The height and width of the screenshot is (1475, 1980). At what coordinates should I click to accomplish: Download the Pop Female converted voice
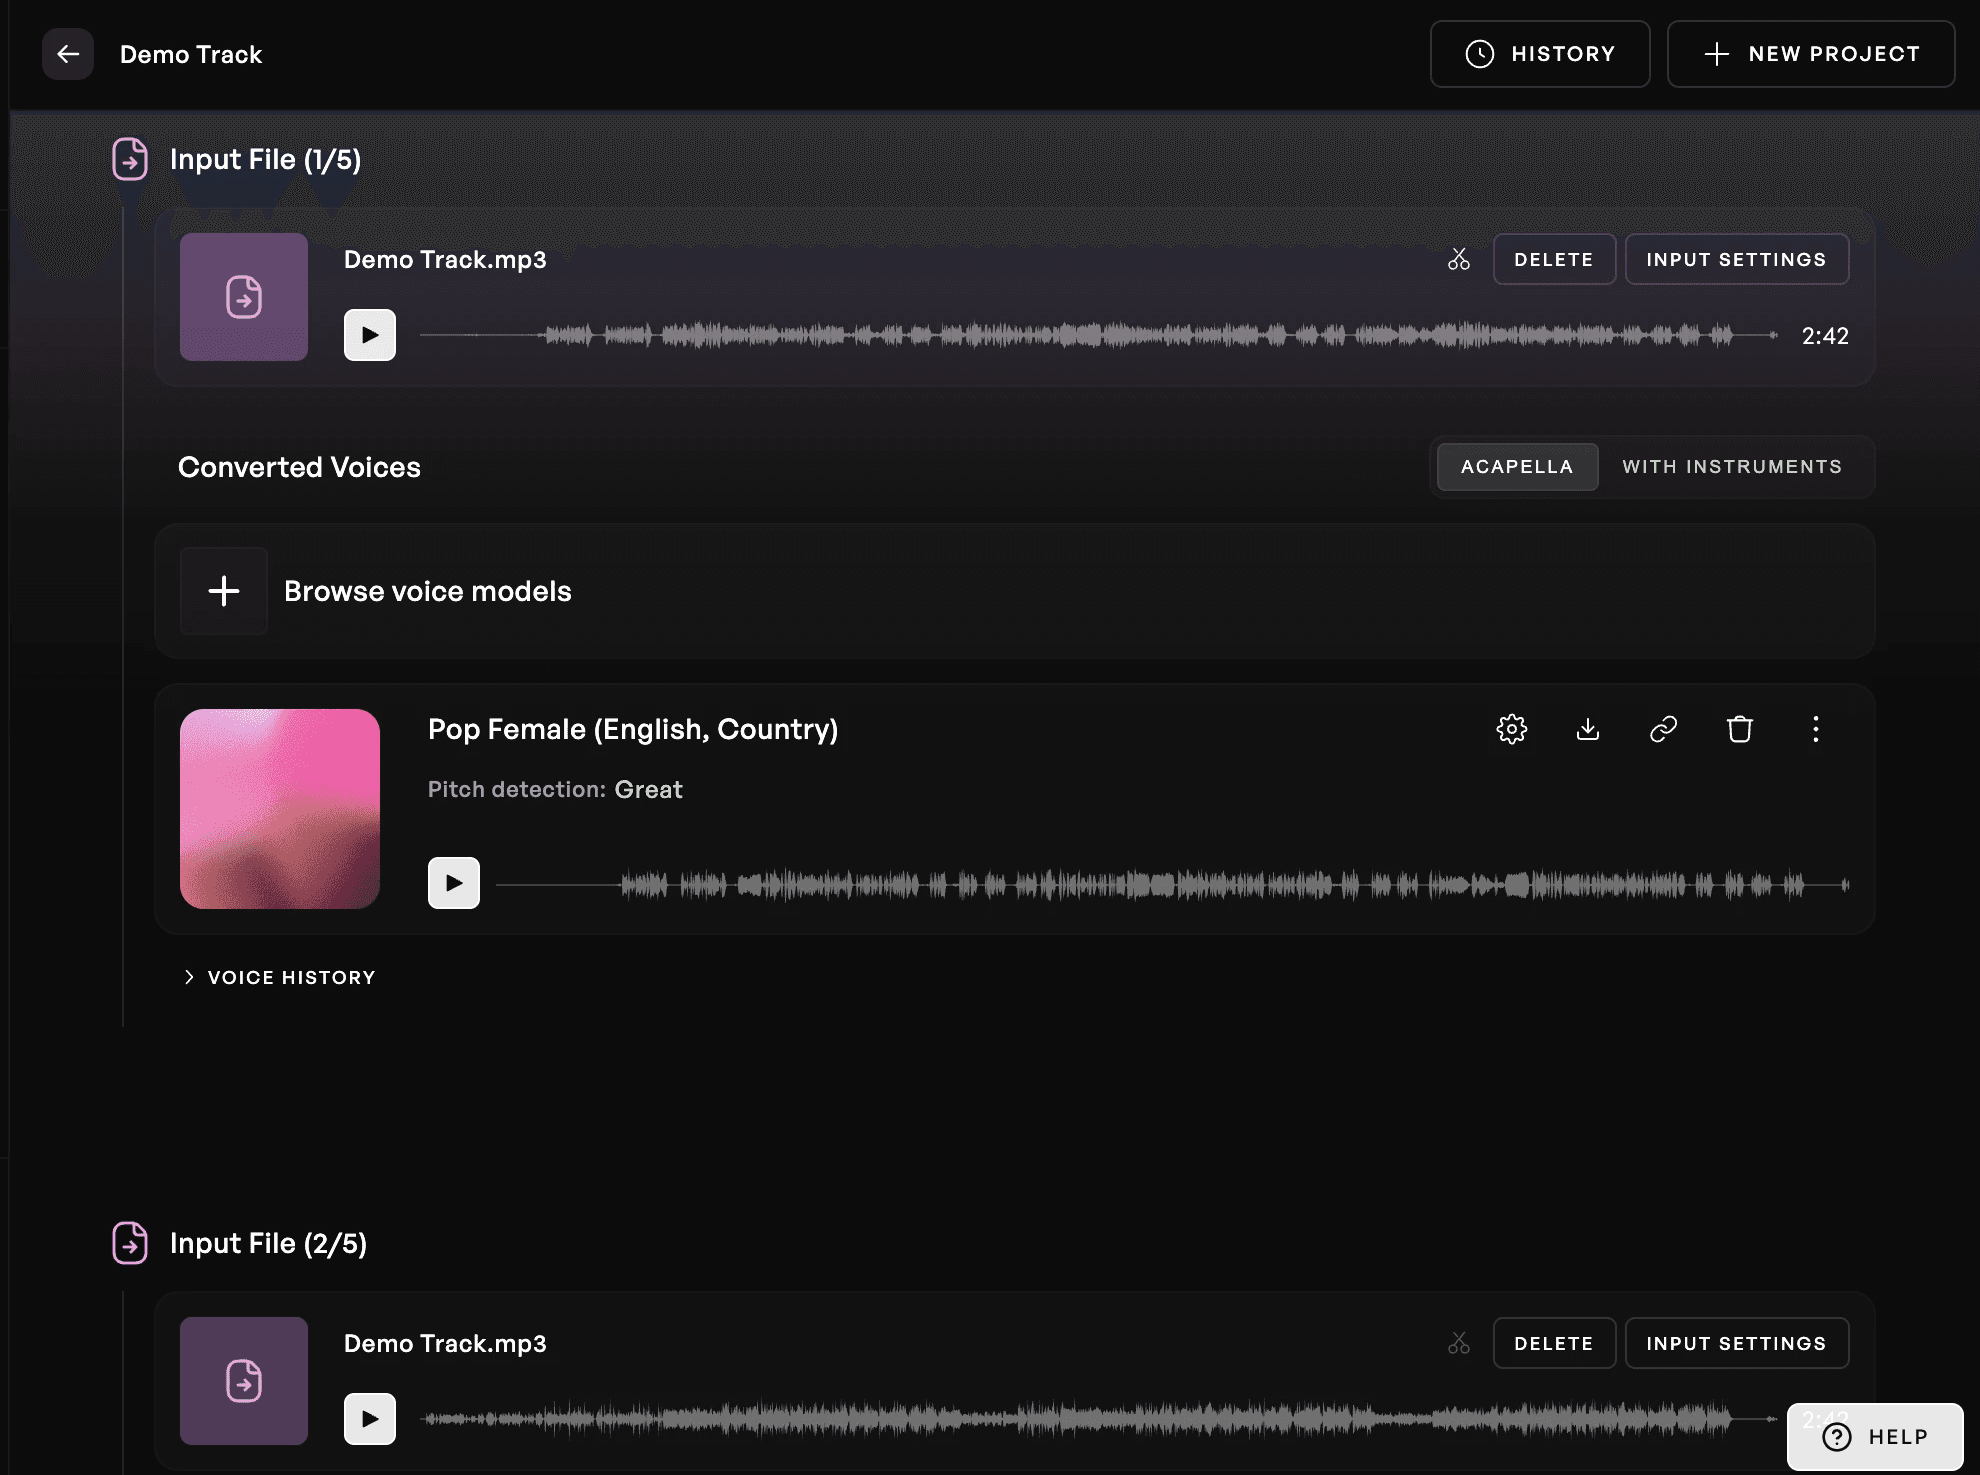click(1588, 729)
